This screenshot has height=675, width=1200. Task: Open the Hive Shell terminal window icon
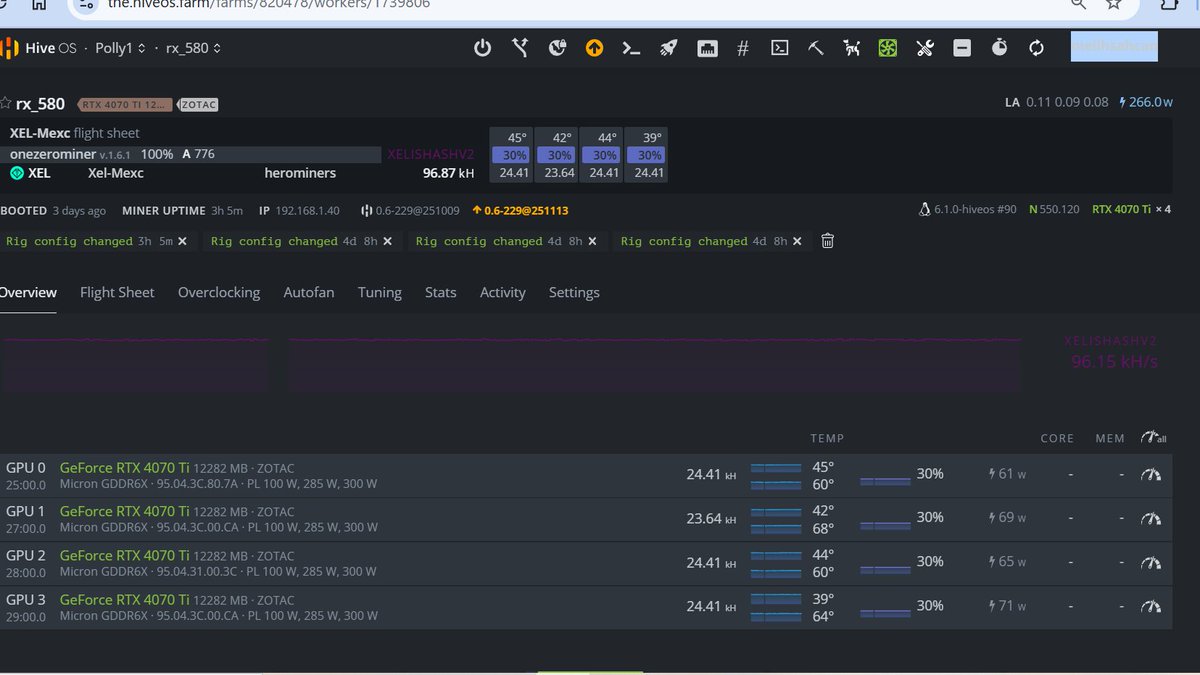779,47
